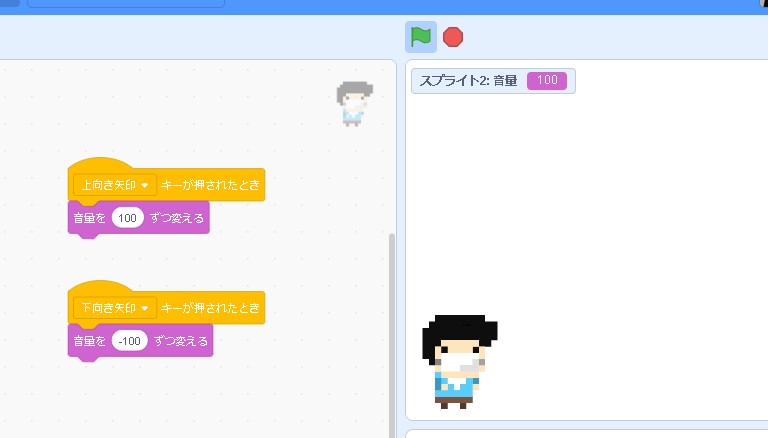768x438 pixels.
Task: Click the -100 value in volume block
Action: coord(129,341)
